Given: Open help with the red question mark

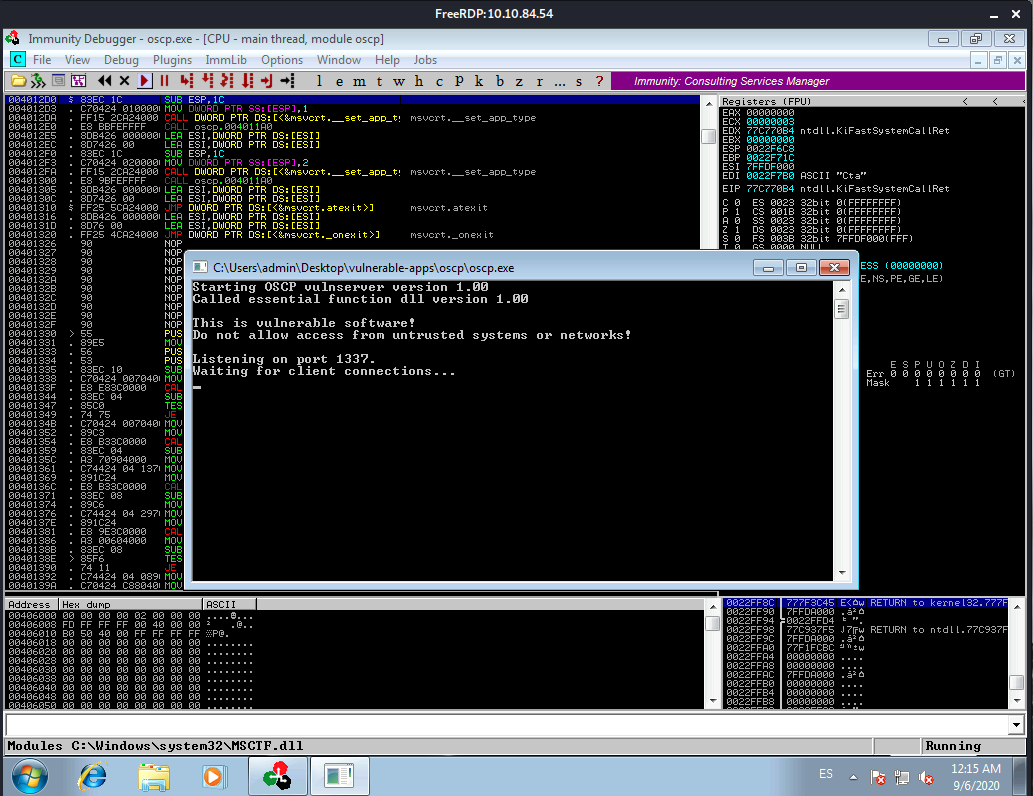Looking at the screenshot, I should coord(599,81).
